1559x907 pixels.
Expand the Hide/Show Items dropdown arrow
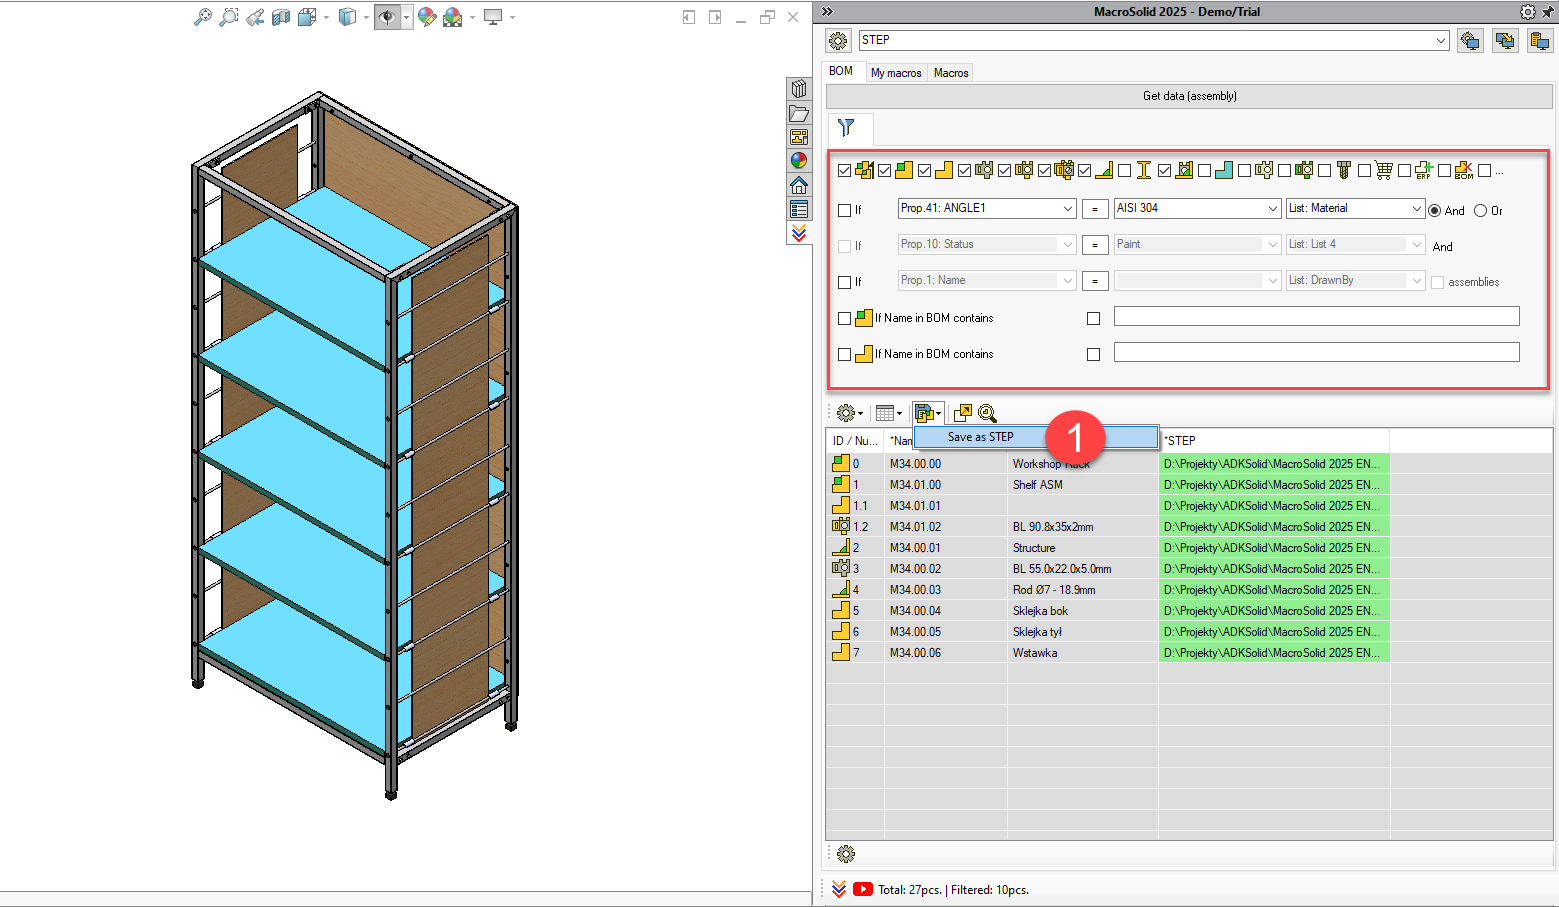[407, 17]
